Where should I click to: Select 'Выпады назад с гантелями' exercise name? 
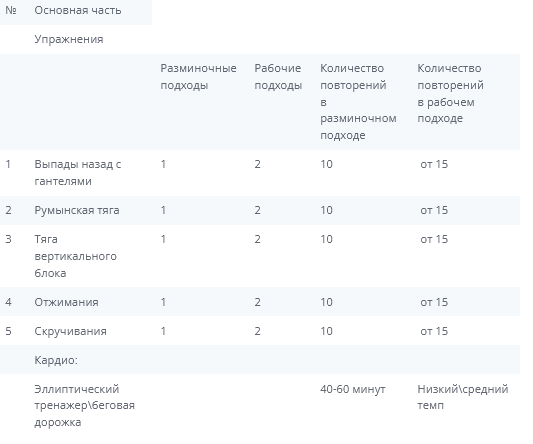coord(78,173)
